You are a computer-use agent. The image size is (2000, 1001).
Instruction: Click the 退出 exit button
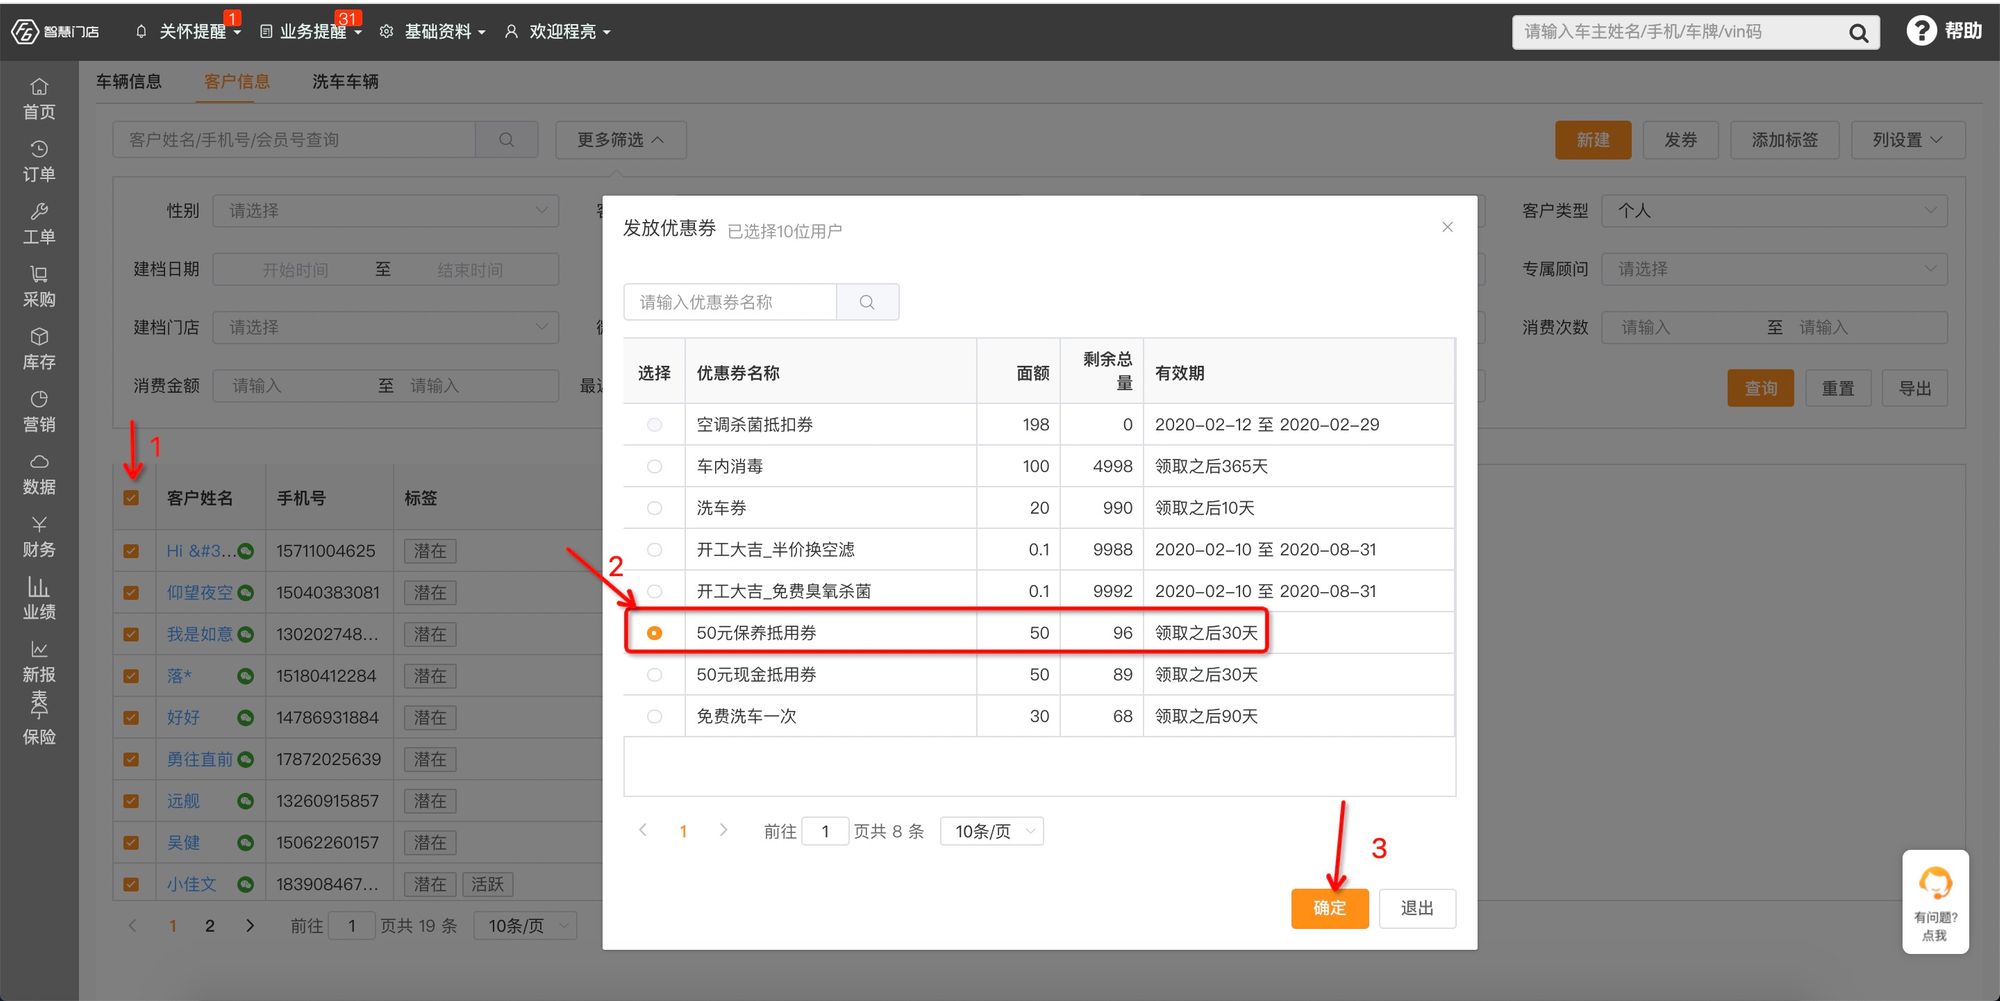point(1417,908)
